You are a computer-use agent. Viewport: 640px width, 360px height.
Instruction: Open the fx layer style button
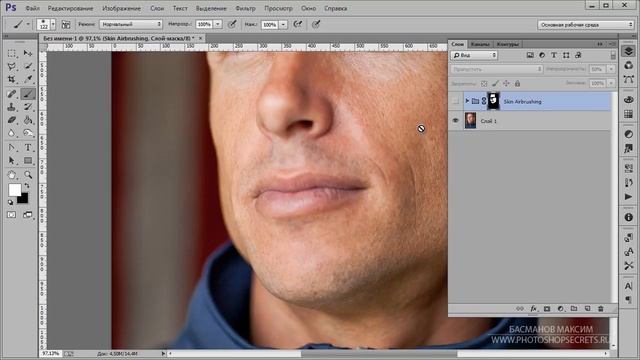(533, 309)
